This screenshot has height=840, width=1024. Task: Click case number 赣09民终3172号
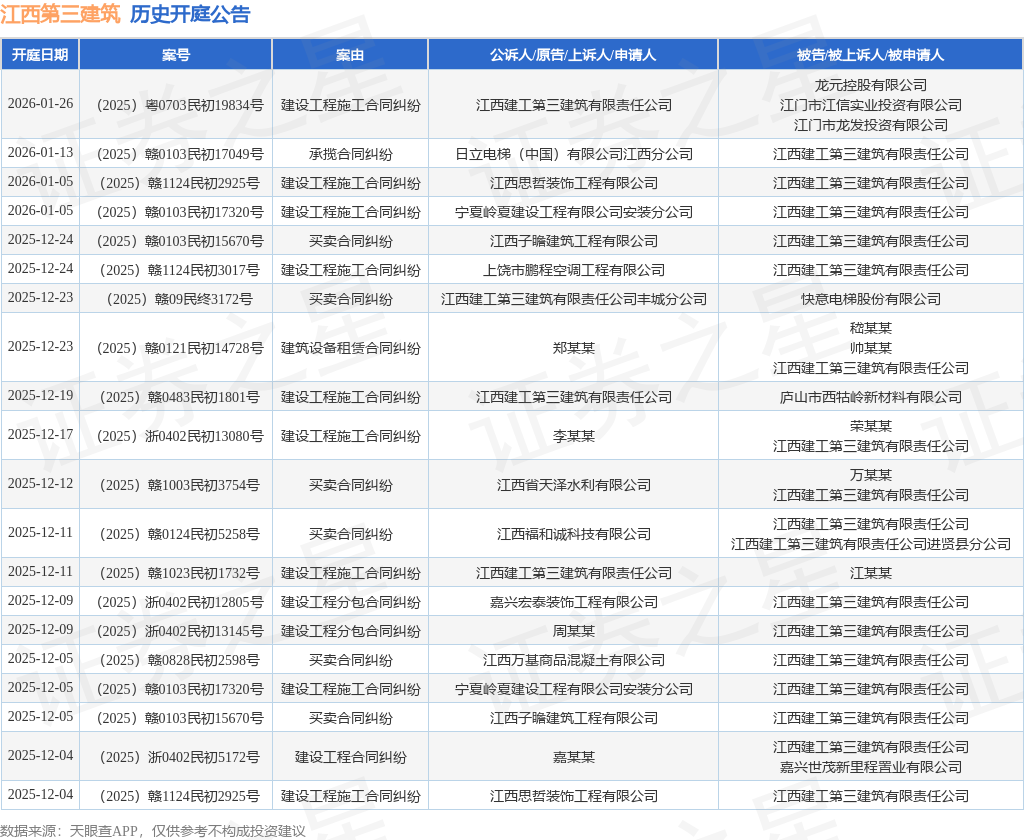tap(180, 299)
